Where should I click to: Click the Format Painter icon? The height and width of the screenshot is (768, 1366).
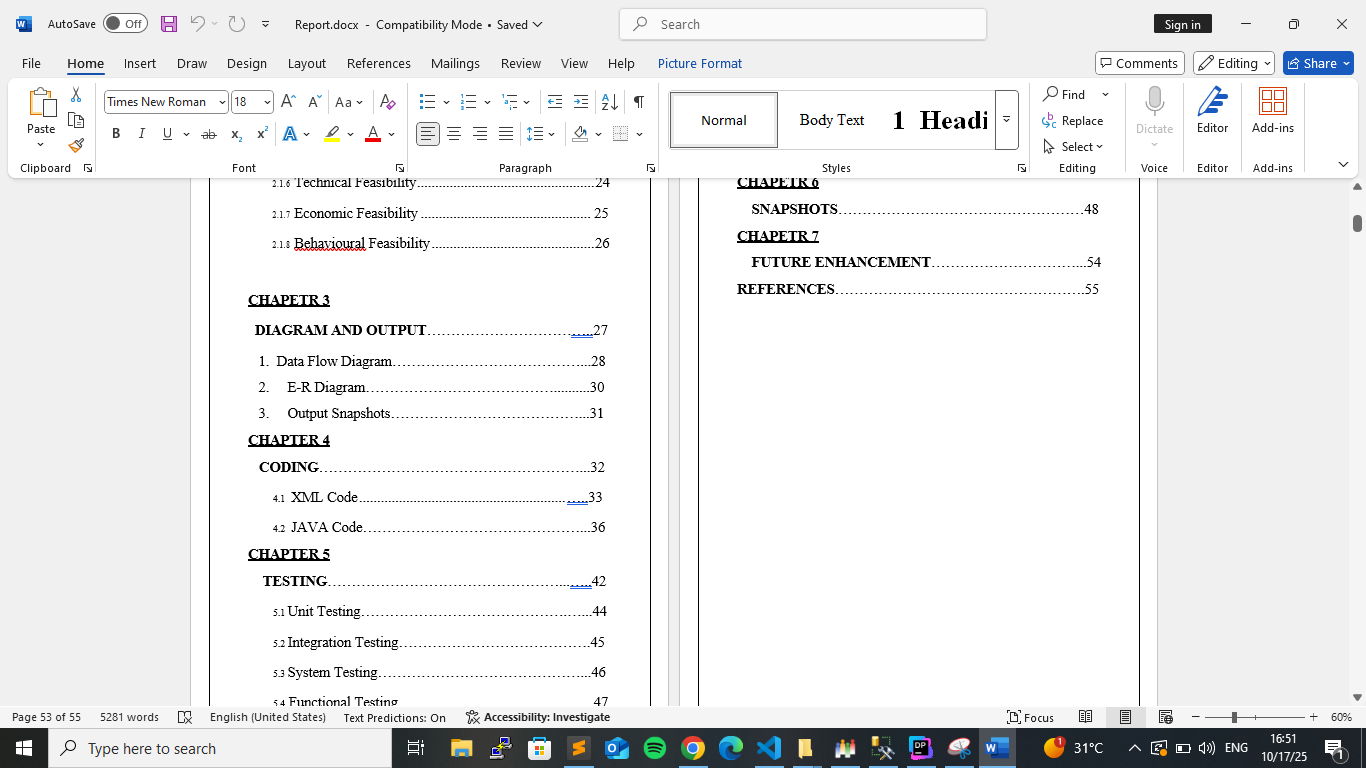[76, 146]
